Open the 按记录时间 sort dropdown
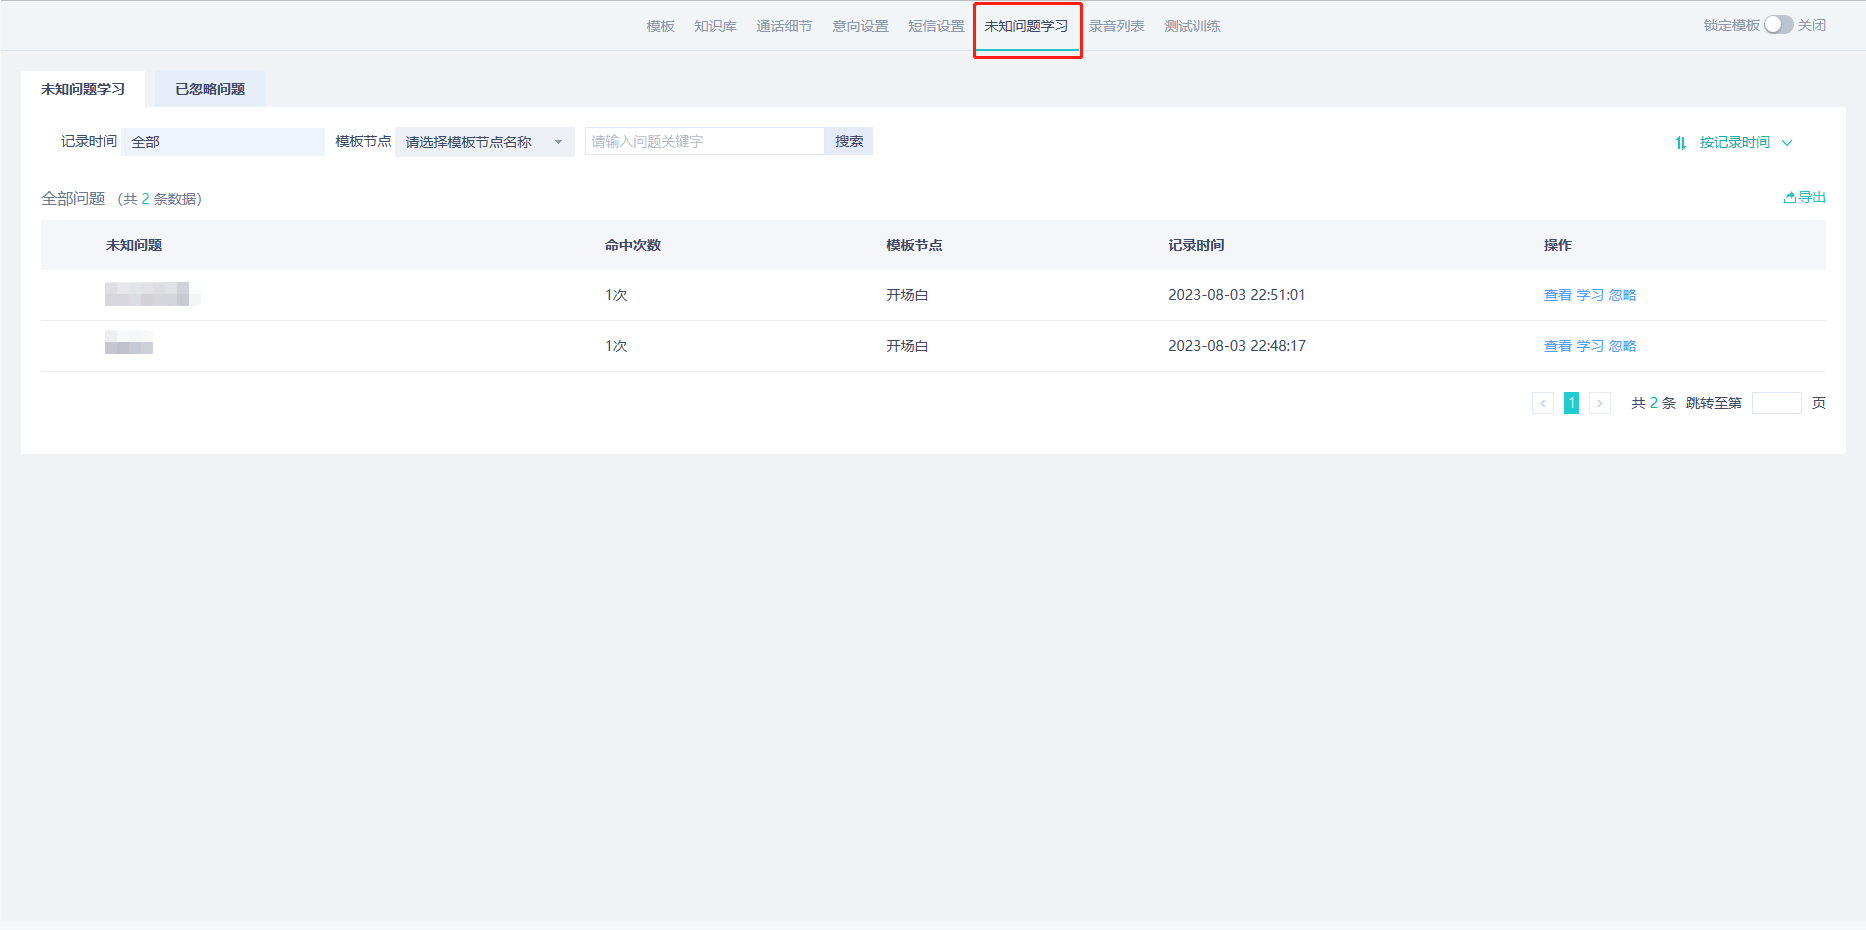The image size is (1866, 930). 1735,142
